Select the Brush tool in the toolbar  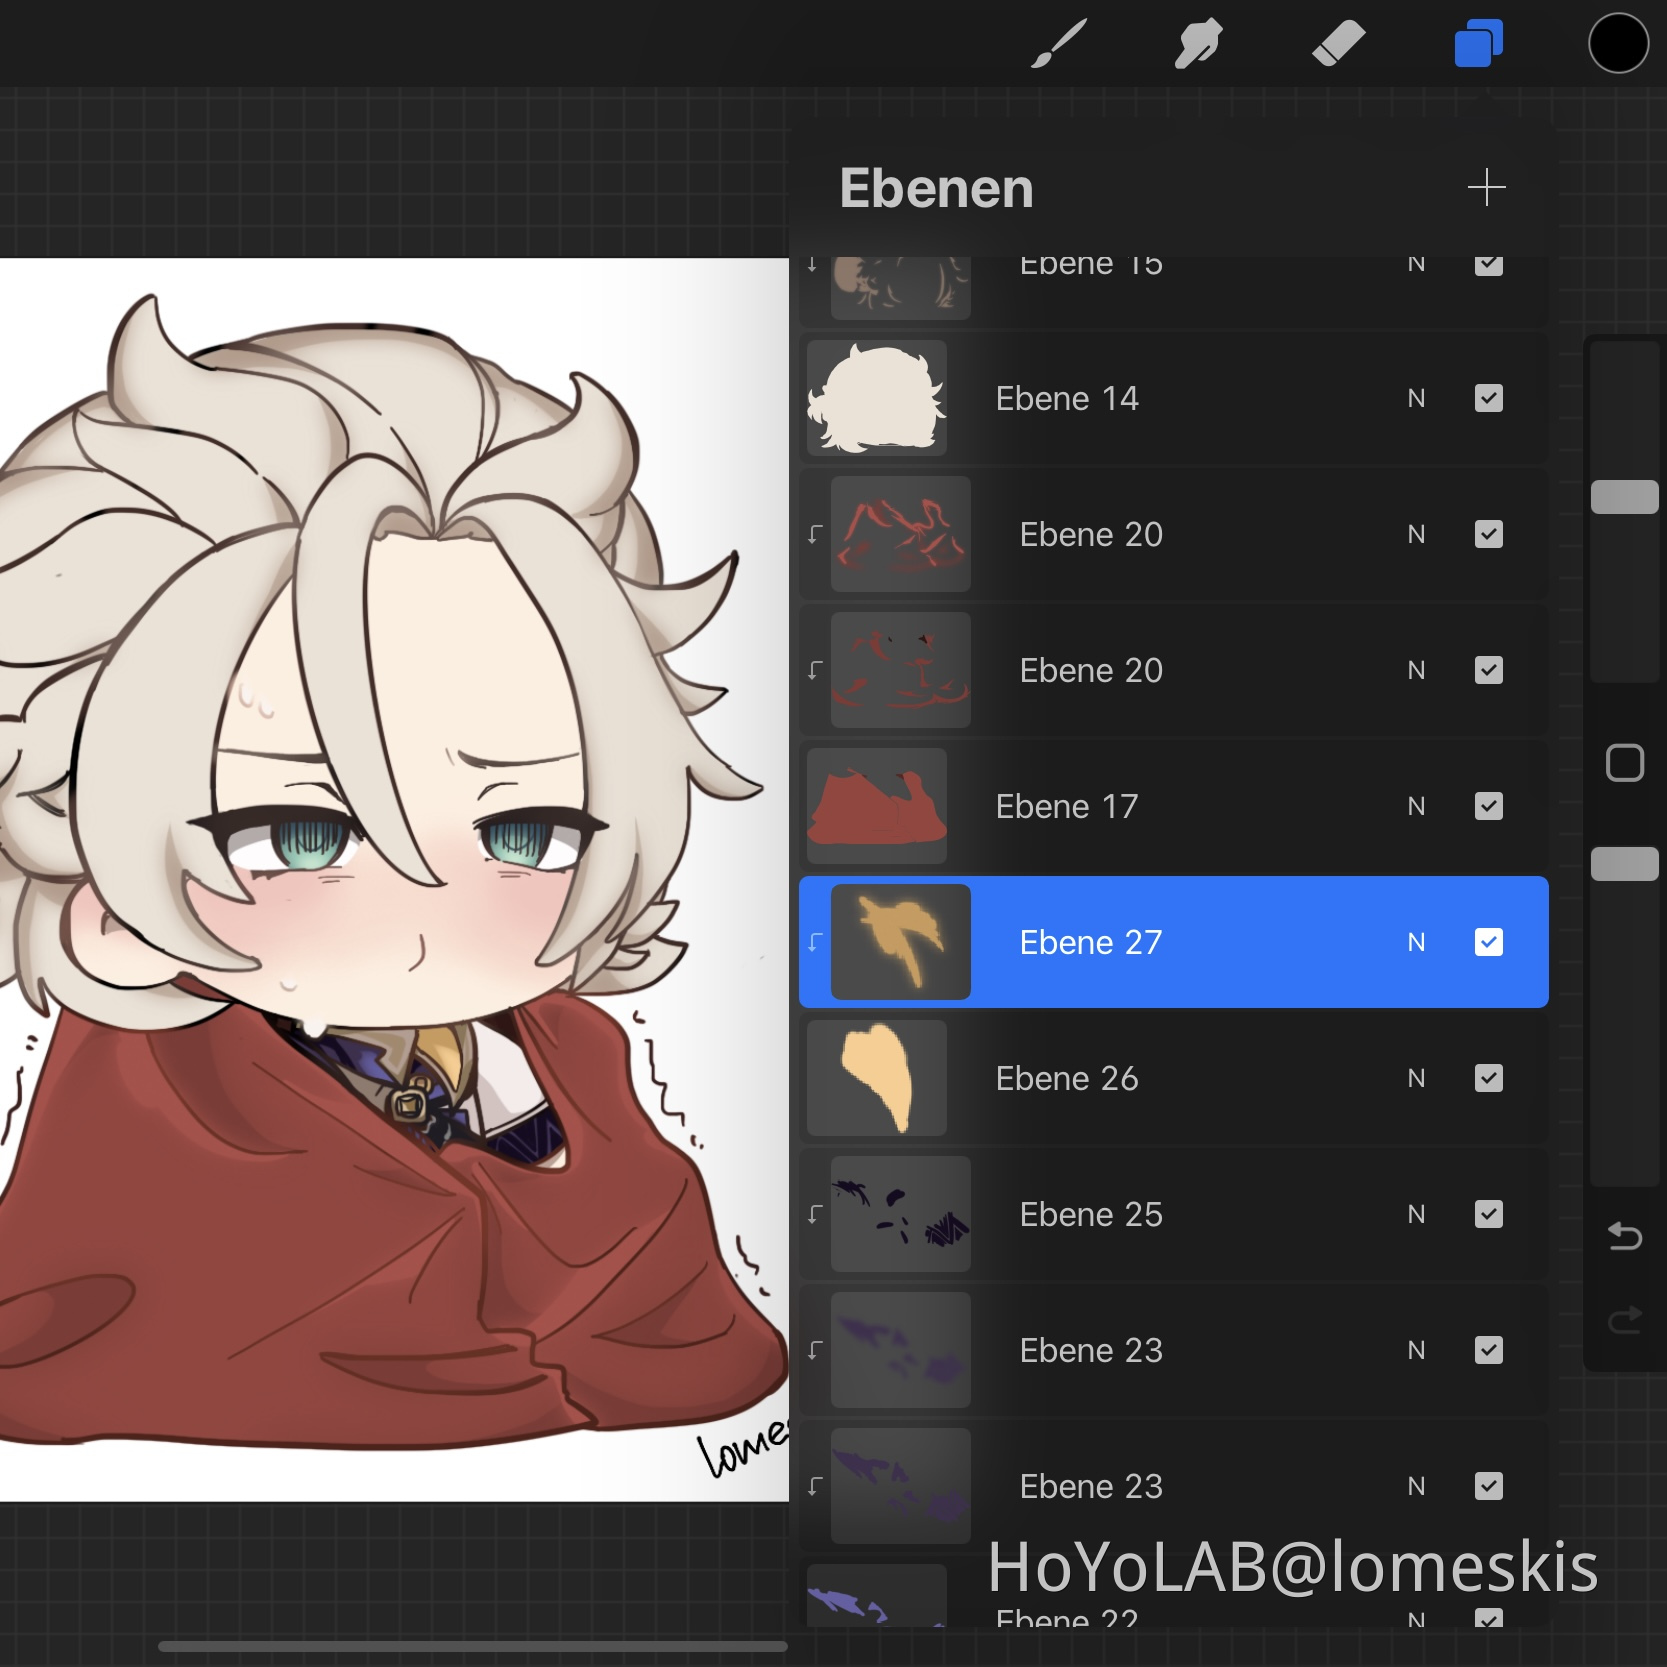(1058, 42)
